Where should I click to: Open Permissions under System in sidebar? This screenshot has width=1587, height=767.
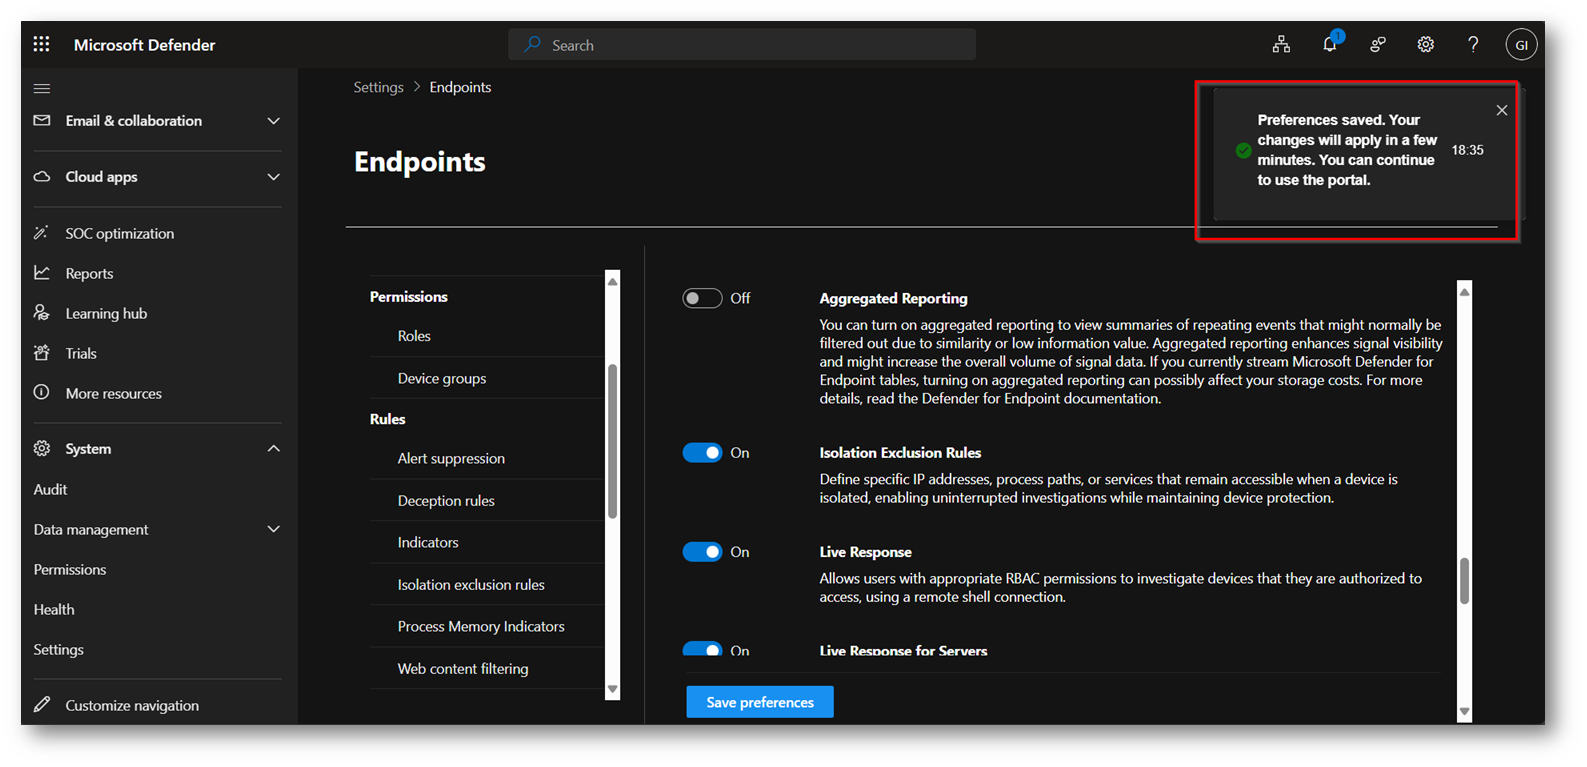click(70, 569)
